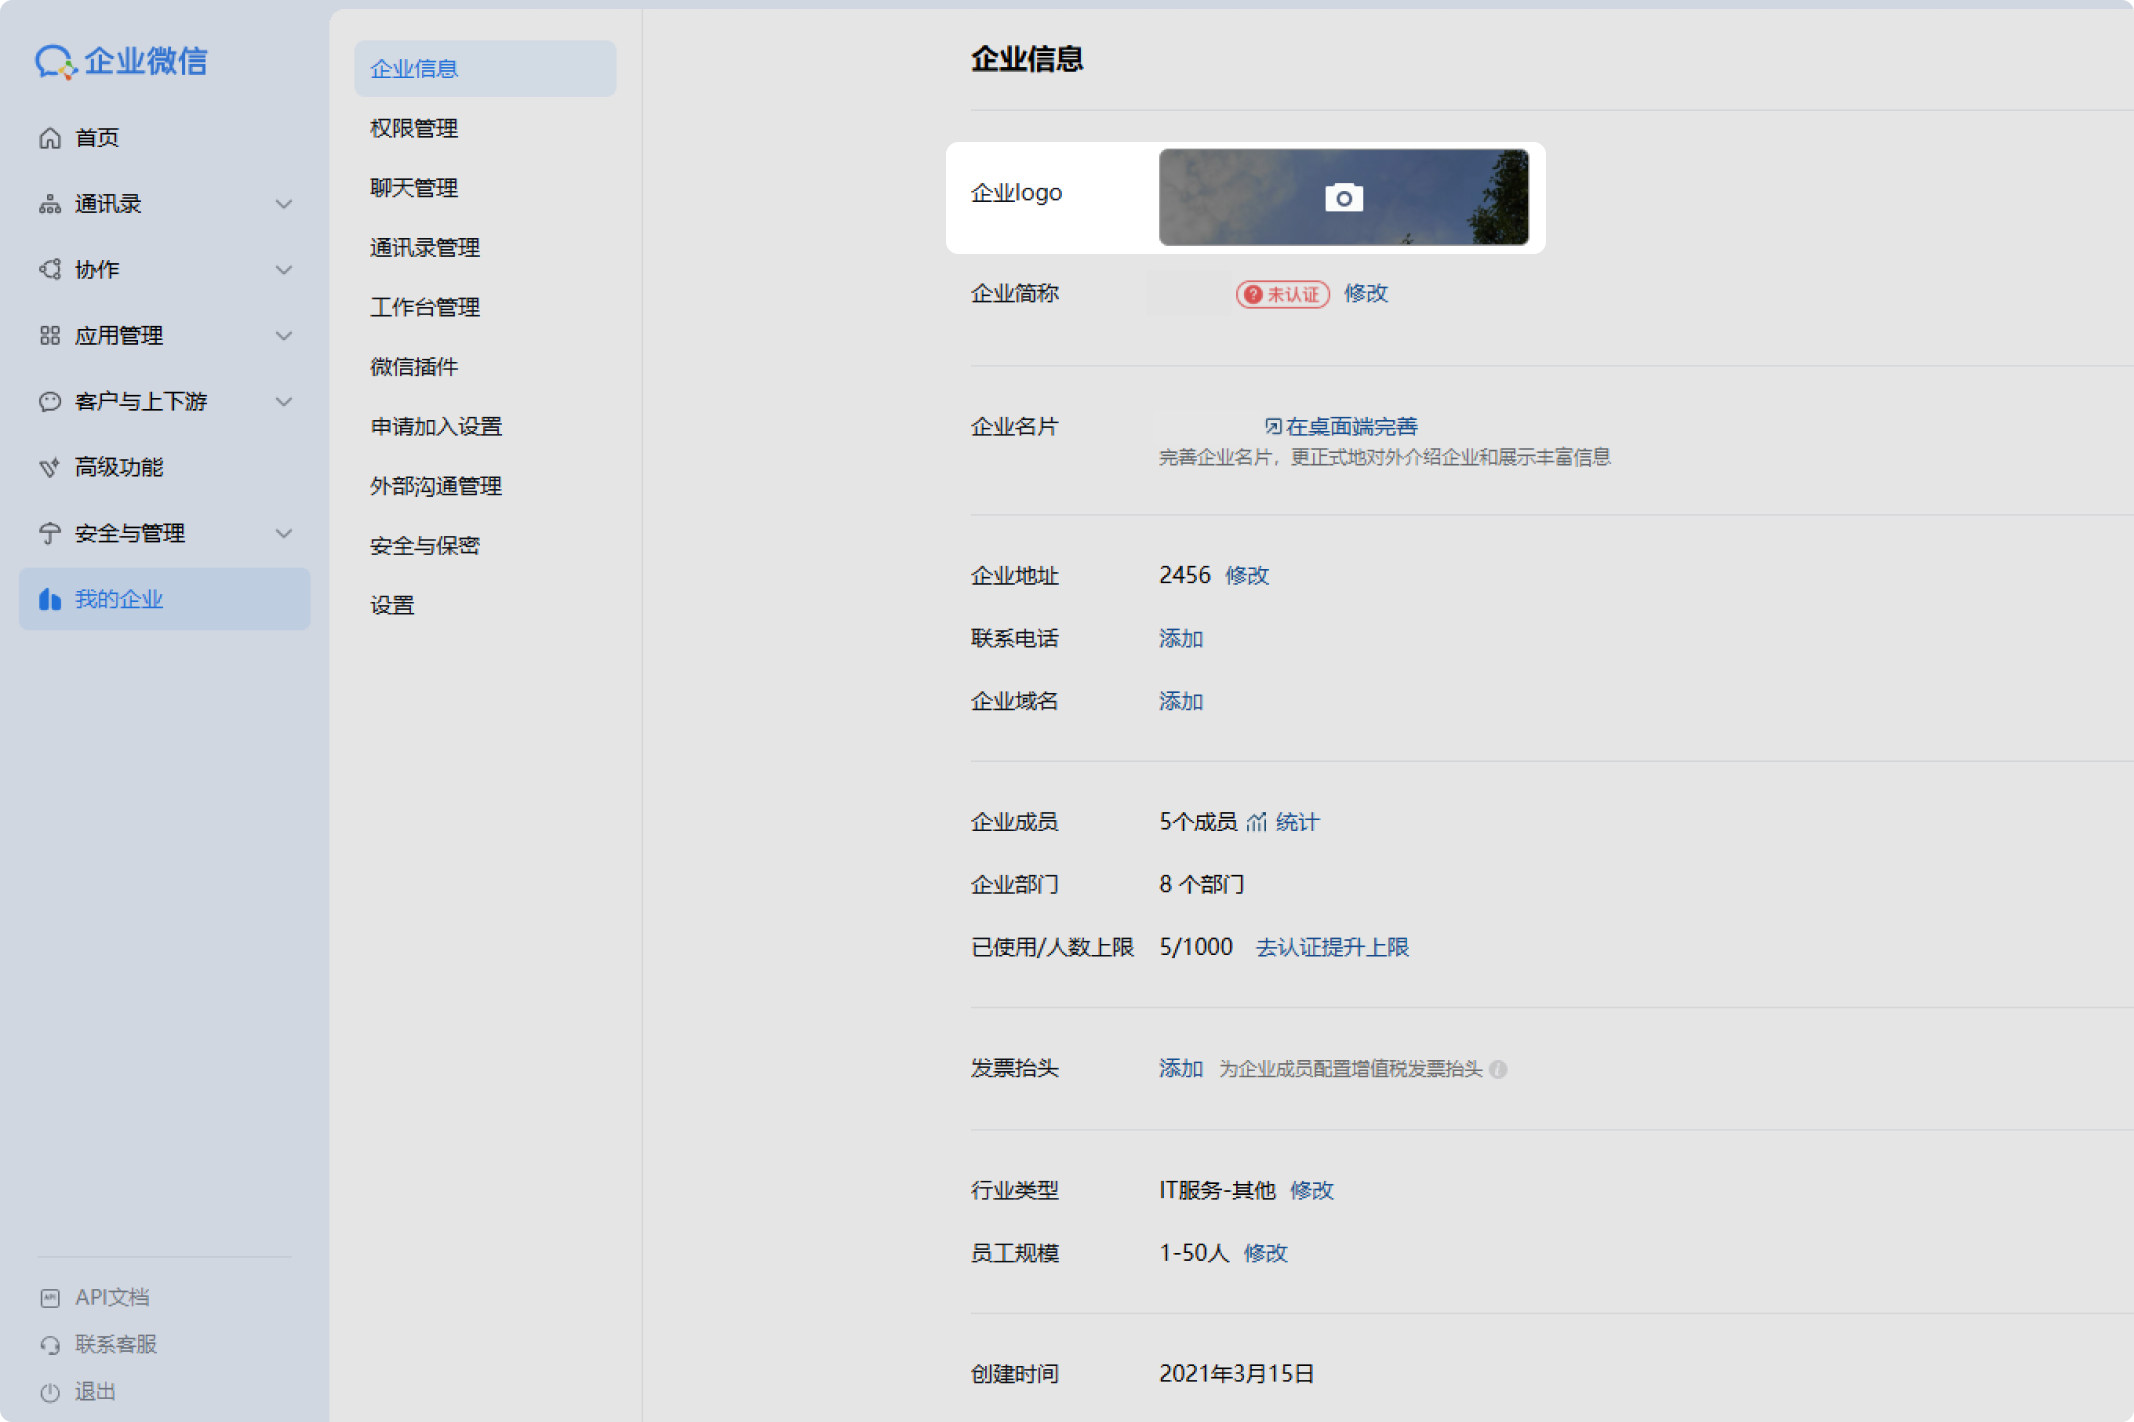Expand the 协作 chevron

284,270
